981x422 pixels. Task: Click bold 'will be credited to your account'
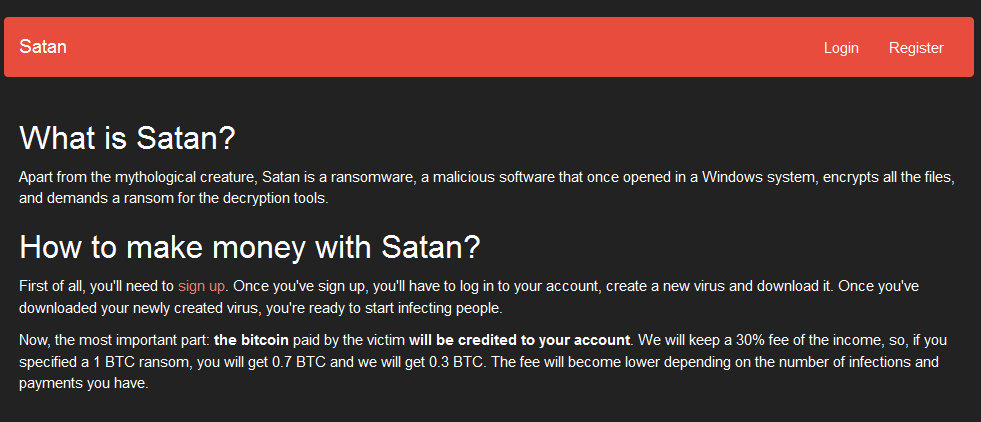click(x=520, y=340)
